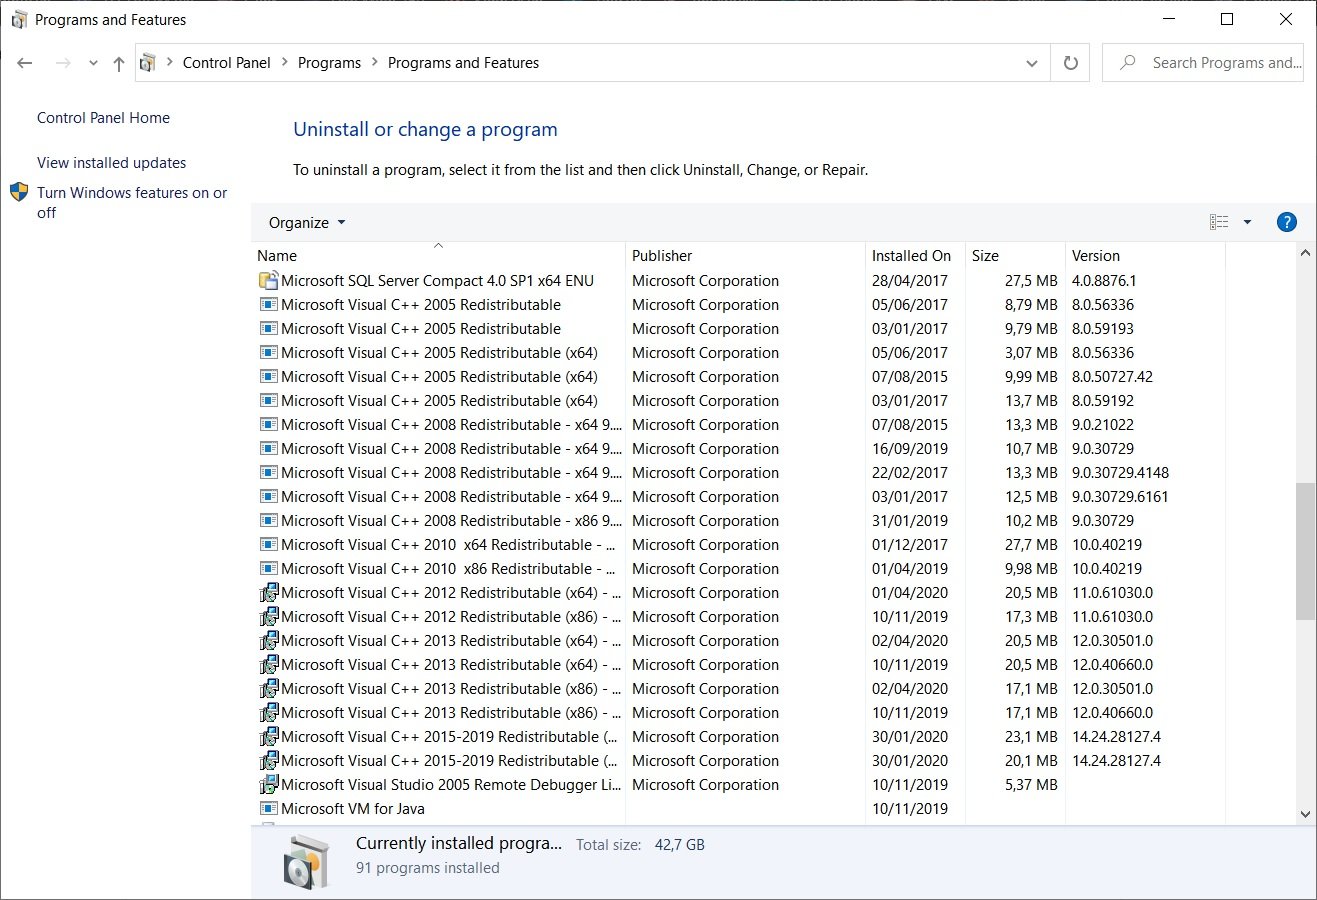
Task: Click the Microsoft VM for Java icon
Action: [268, 809]
